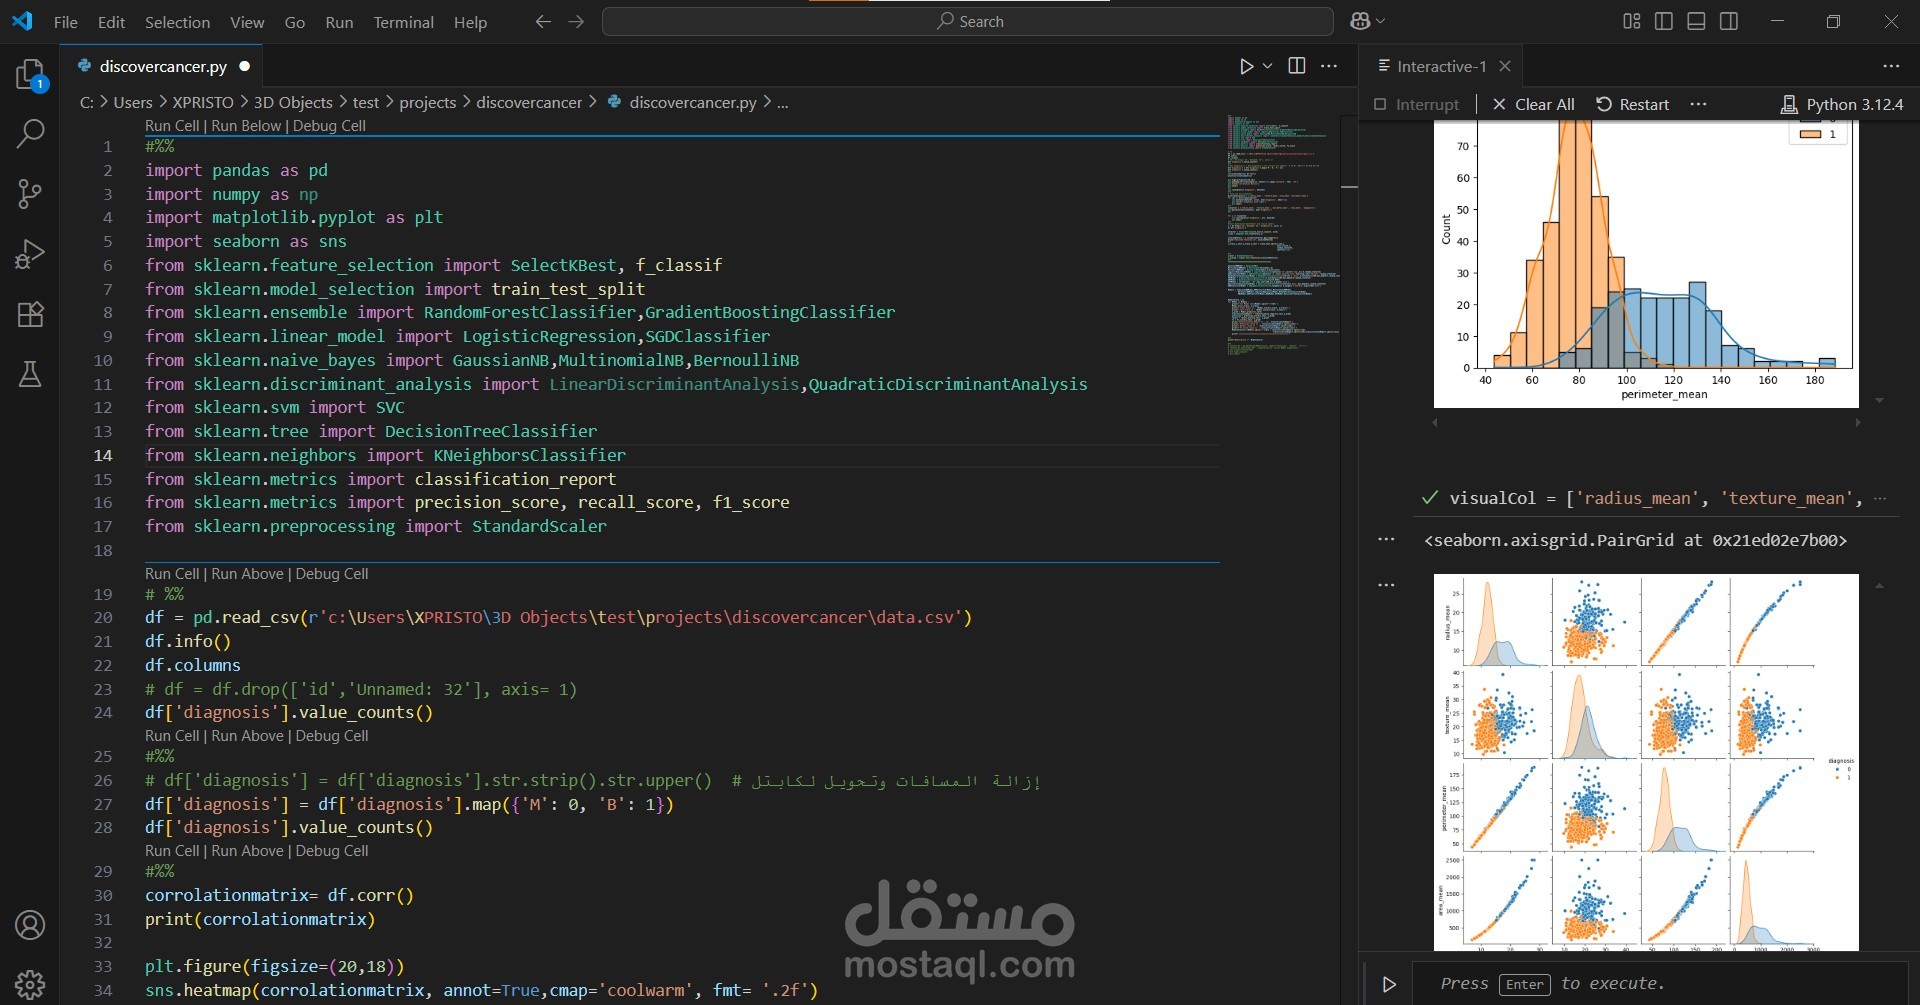Open the Extensions view
This screenshot has height=1005, width=1920.
pos(31,314)
